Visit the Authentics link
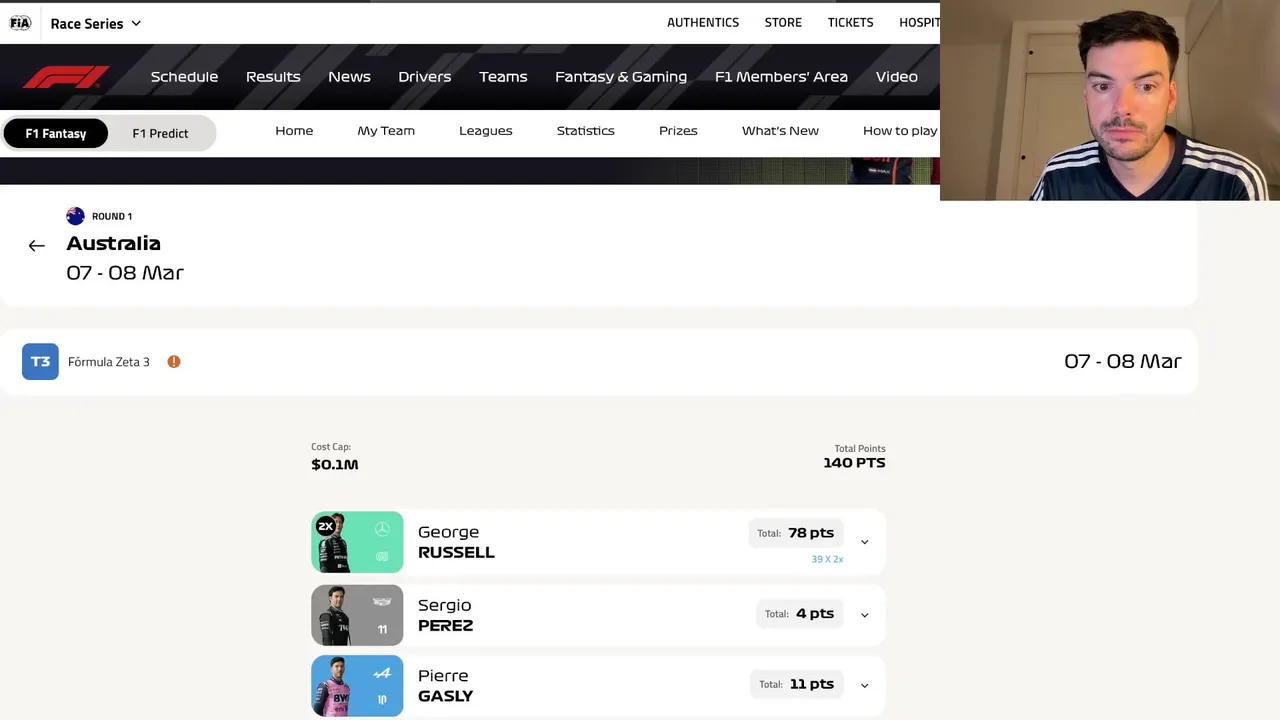This screenshot has width=1280, height=720. click(703, 22)
